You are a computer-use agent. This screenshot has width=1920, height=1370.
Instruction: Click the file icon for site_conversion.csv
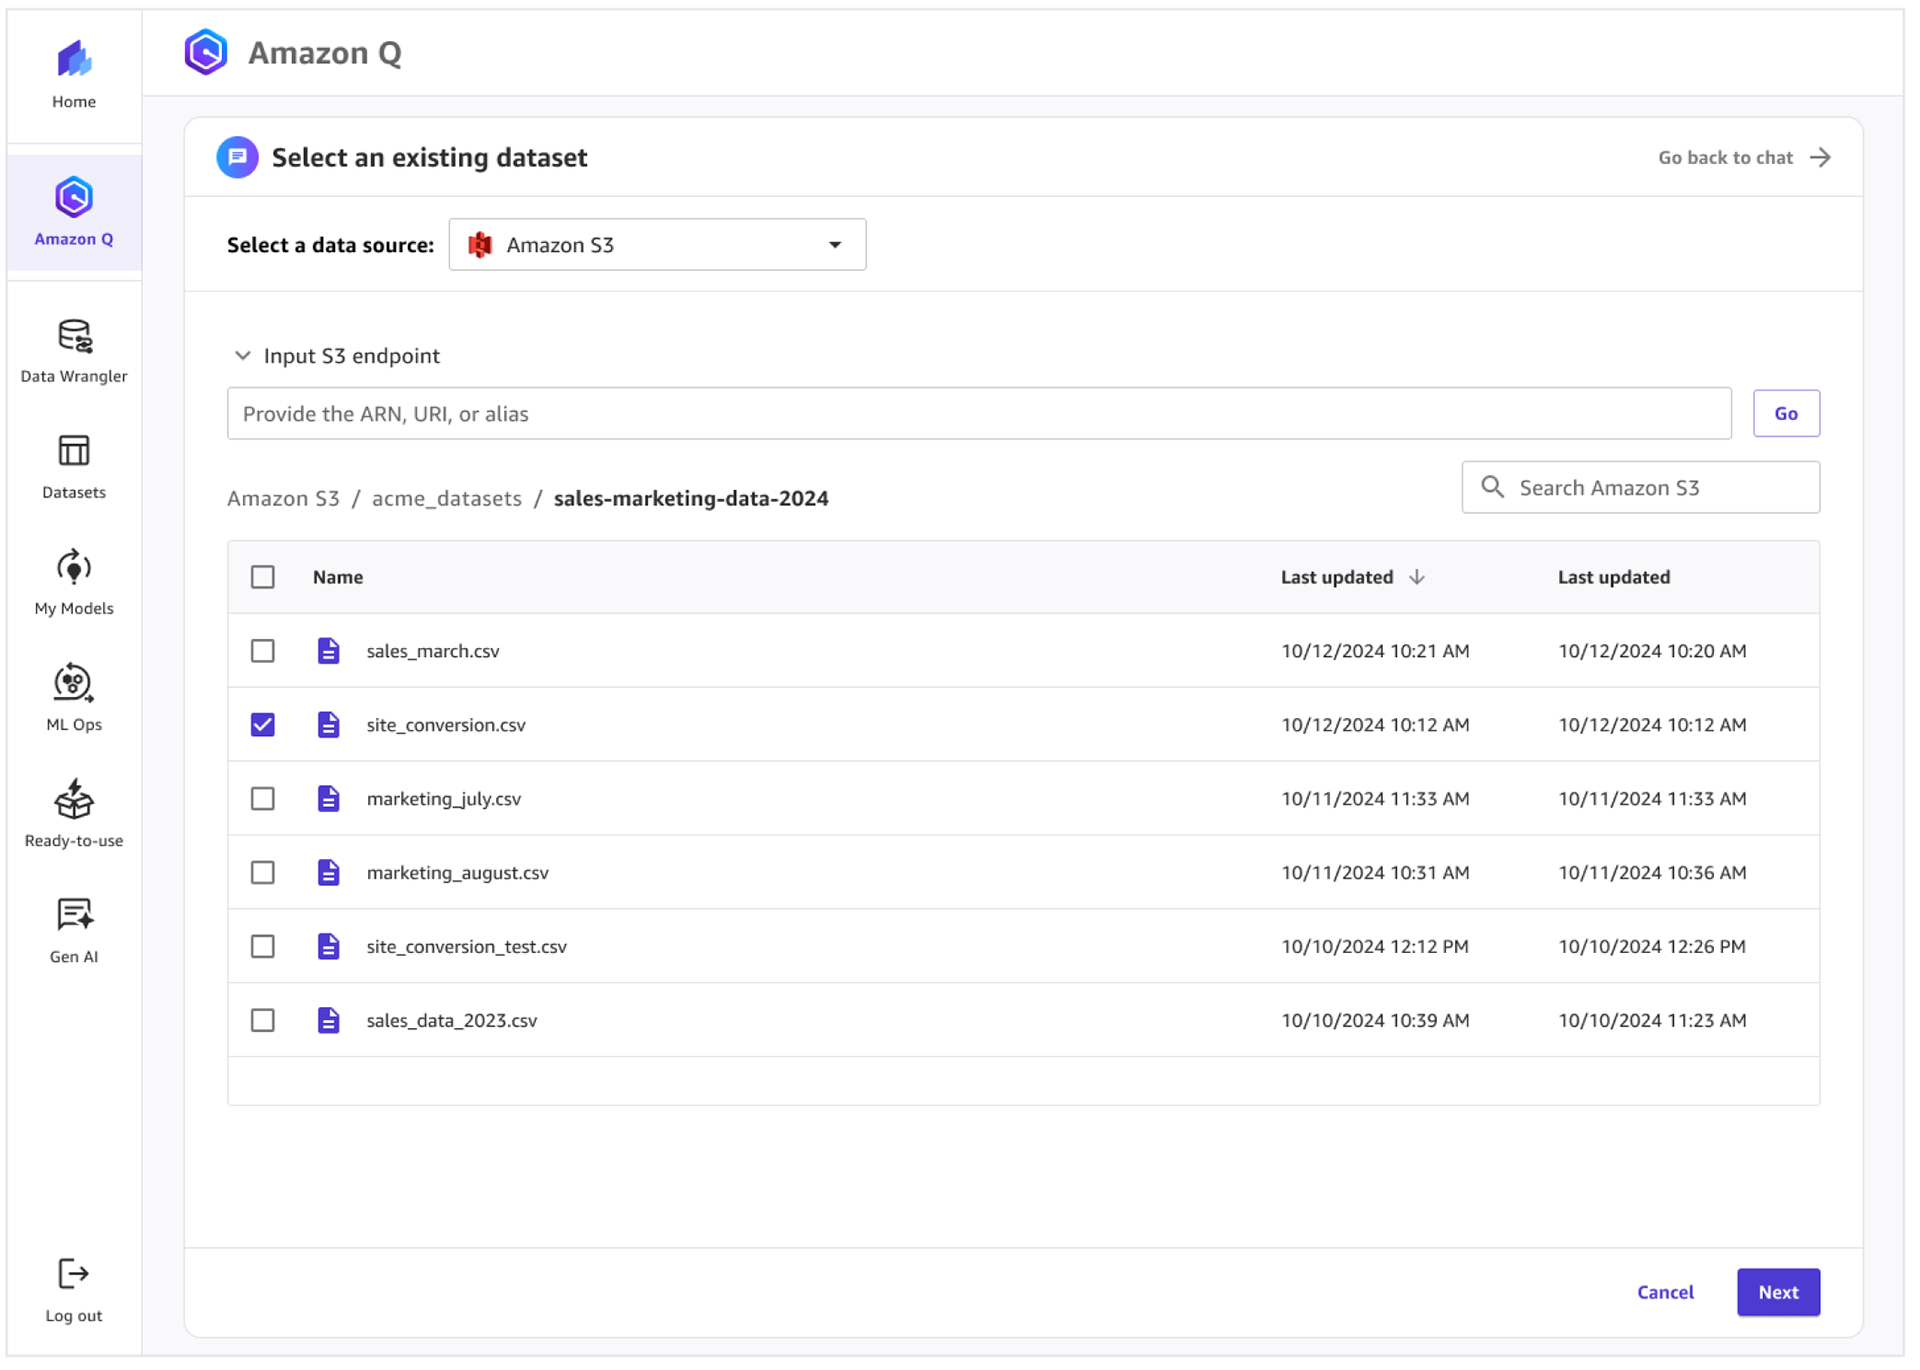[328, 725]
